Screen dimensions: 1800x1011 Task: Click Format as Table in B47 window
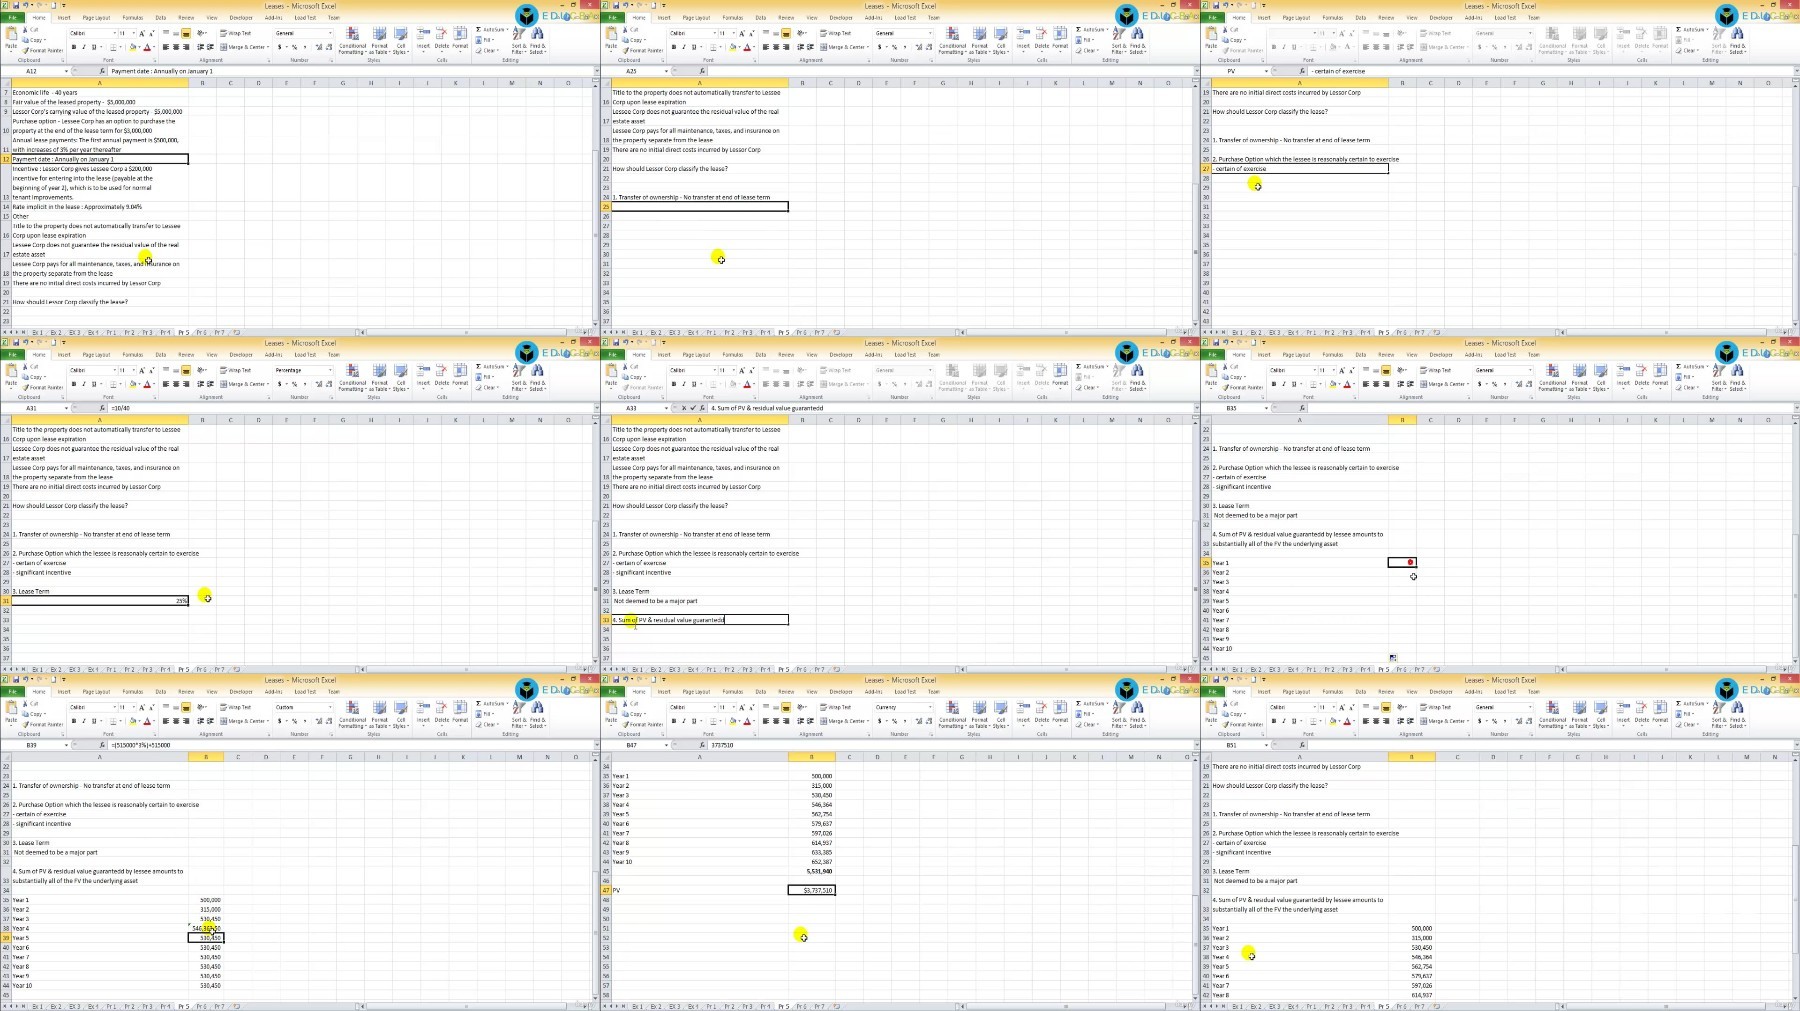980,714
